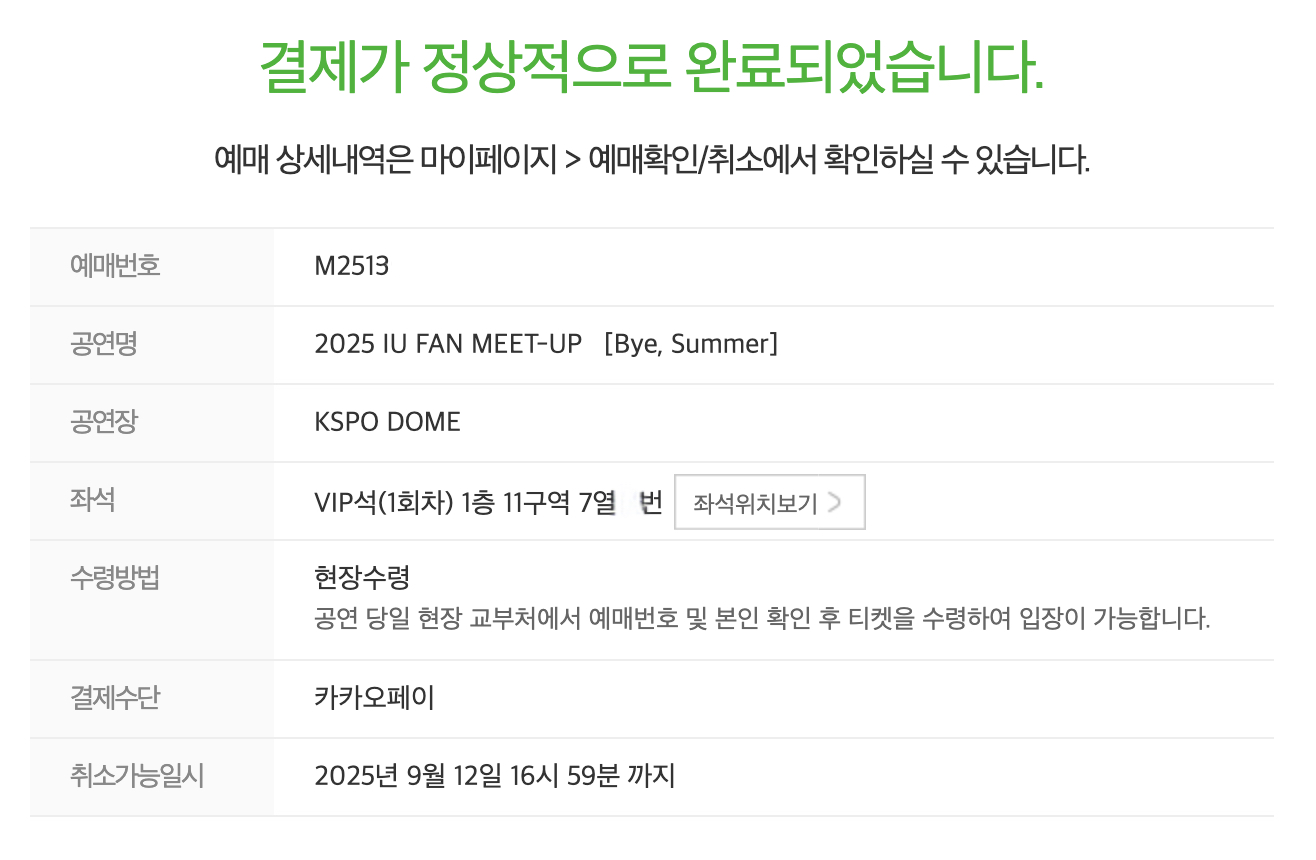Screen dimensions: 1316x860
Task: Click the on-site ticket pickup description
Action: [761, 619]
